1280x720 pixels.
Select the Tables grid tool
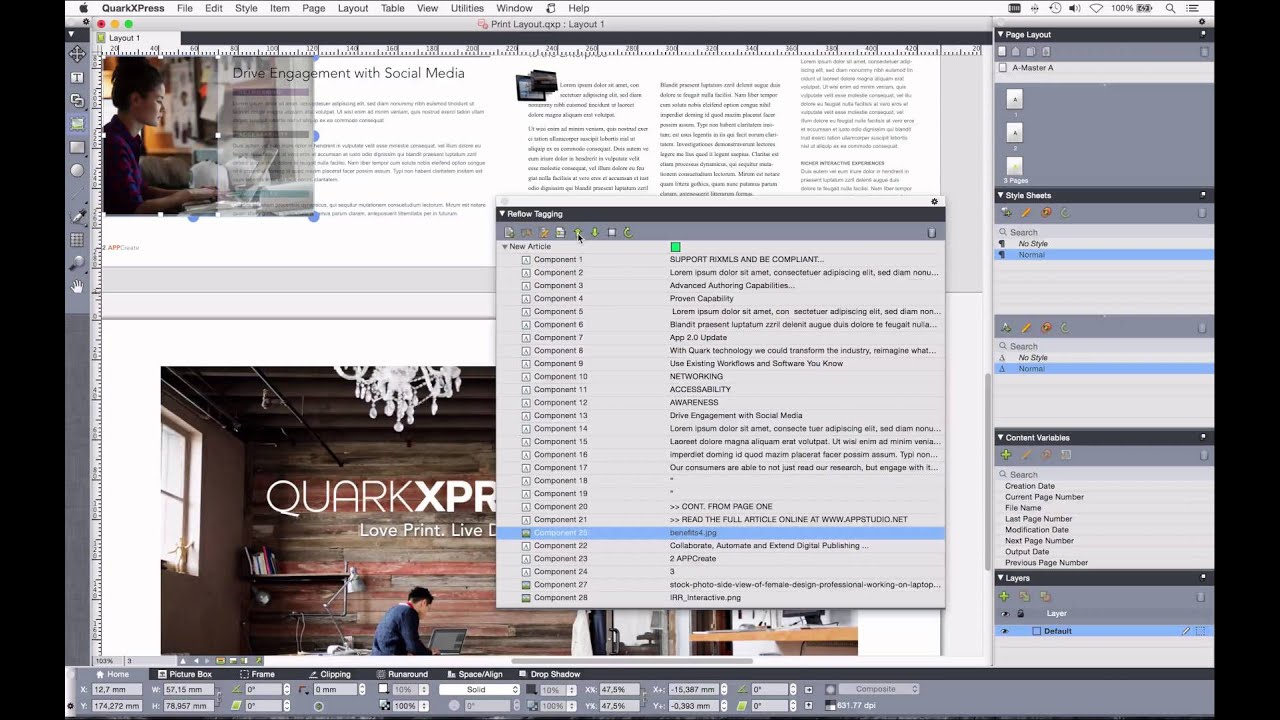click(x=77, y=240)
